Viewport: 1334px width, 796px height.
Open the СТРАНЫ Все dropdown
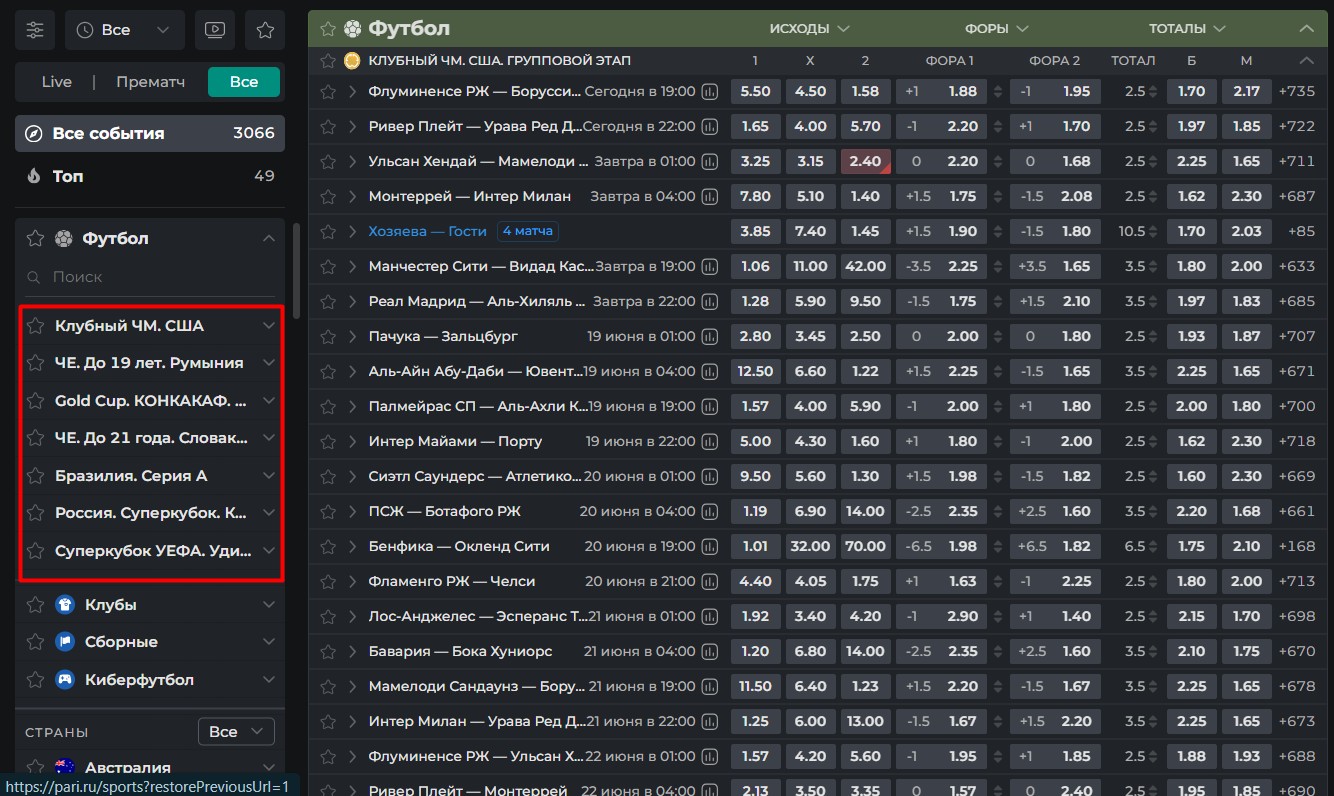pyautogui.click(x=236, y=732)
